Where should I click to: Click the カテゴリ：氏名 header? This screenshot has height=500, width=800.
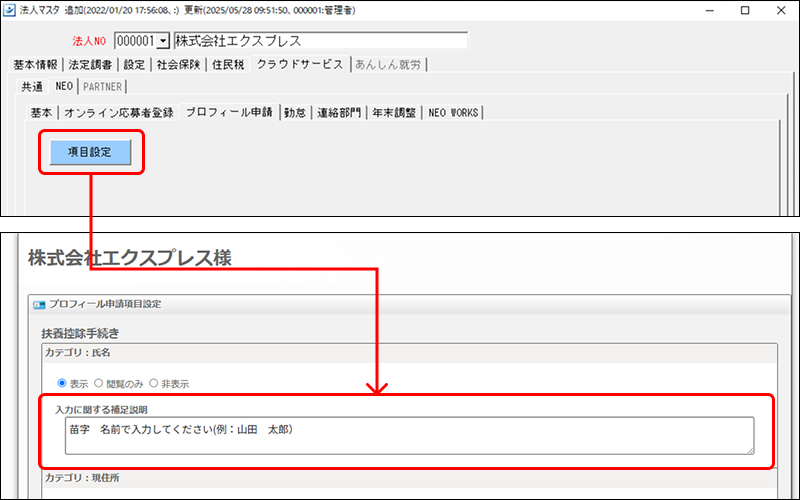point(410,353)
